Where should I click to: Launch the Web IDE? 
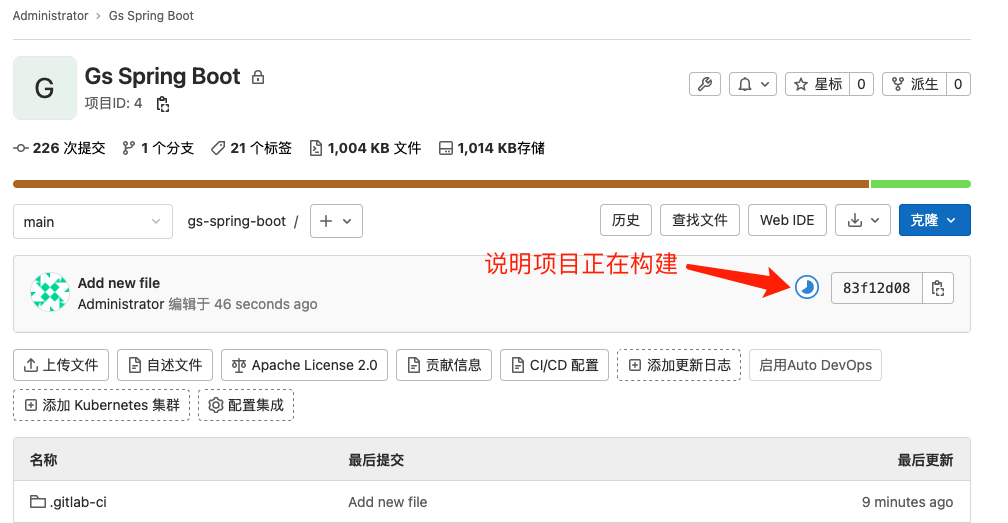[787, 220]
